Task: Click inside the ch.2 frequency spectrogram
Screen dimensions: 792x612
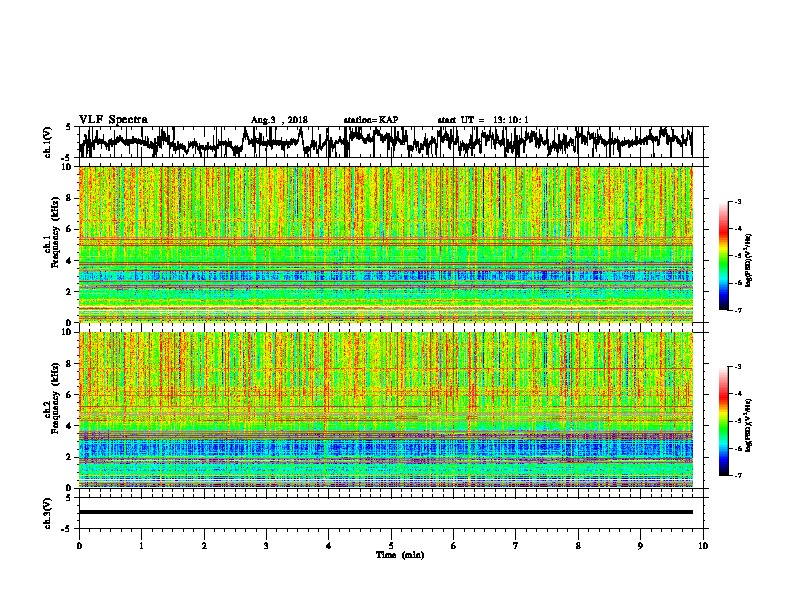Action: click(385, 410)
